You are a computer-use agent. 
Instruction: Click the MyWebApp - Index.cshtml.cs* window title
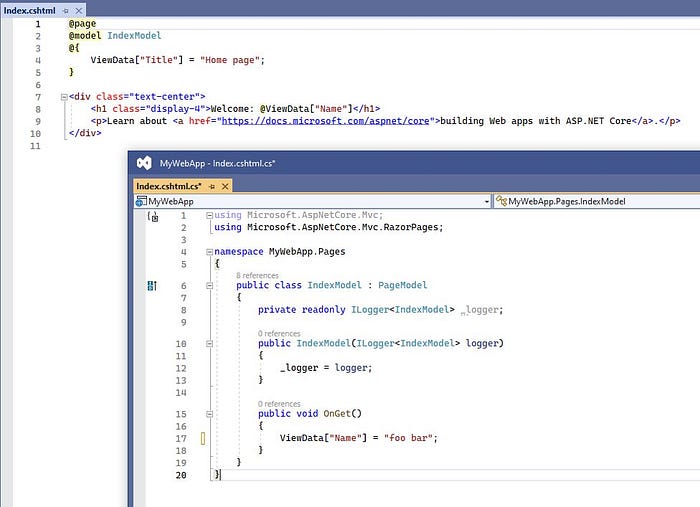[217, 163]
